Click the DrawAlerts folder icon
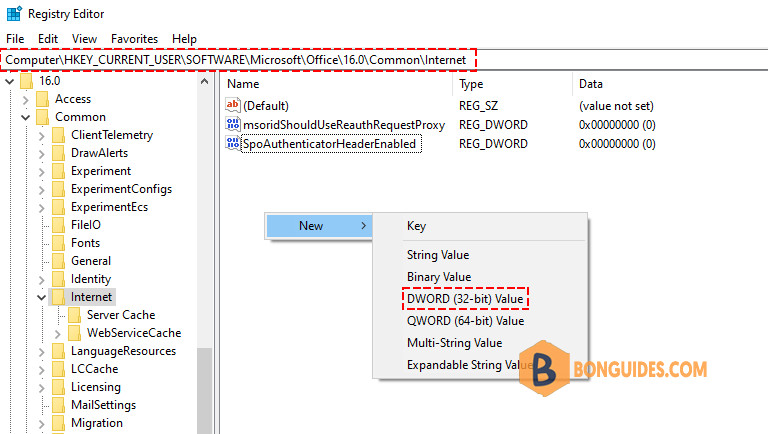Screen dimensions: 768x434 58,153
